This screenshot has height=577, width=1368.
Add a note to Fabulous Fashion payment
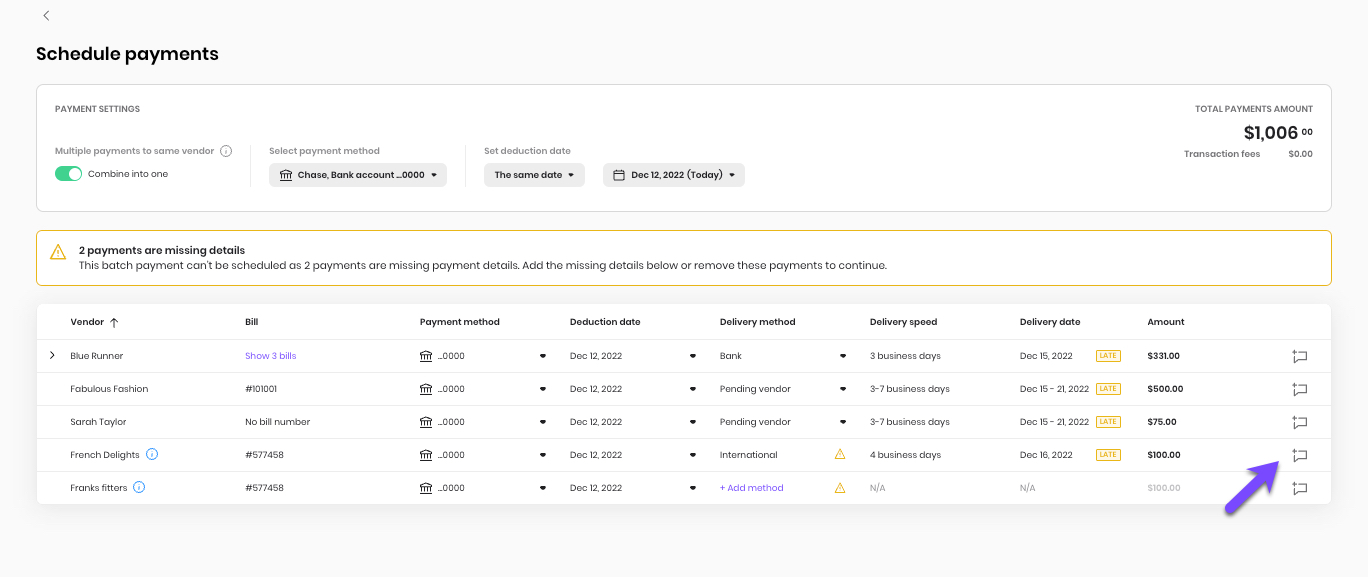(x=1299, y=389)
